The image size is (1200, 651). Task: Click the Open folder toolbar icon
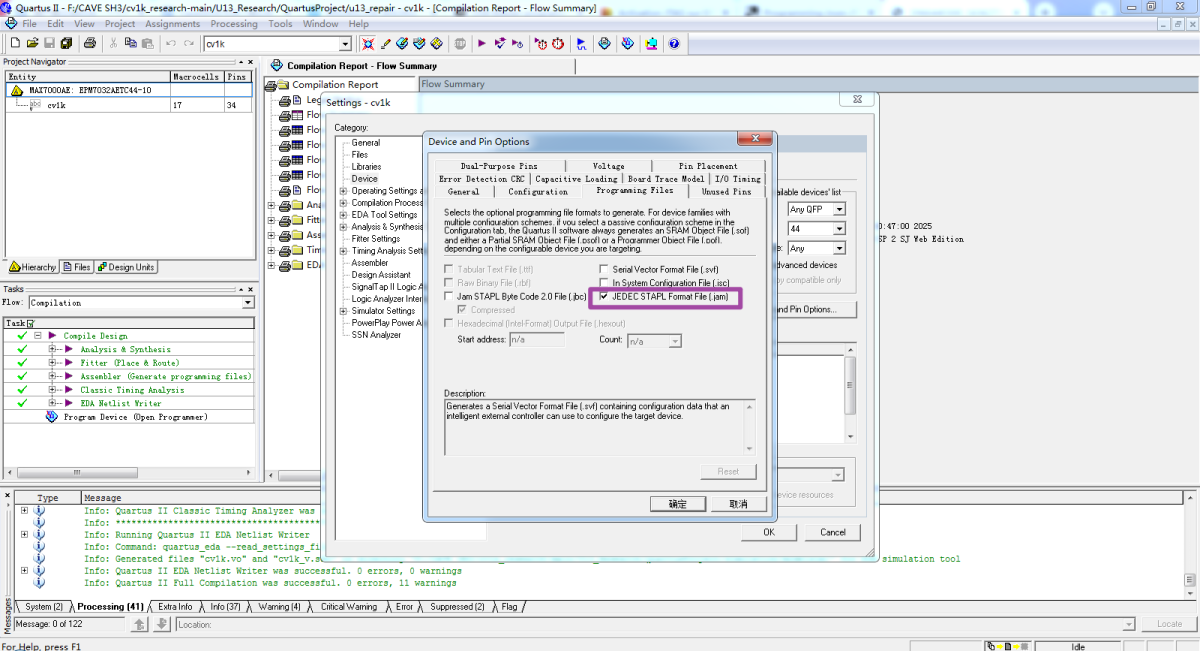click(x=33, y=44)
